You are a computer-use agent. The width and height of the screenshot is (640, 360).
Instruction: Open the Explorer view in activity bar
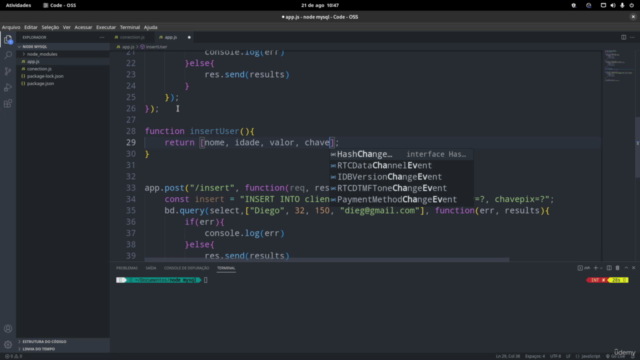8,39
